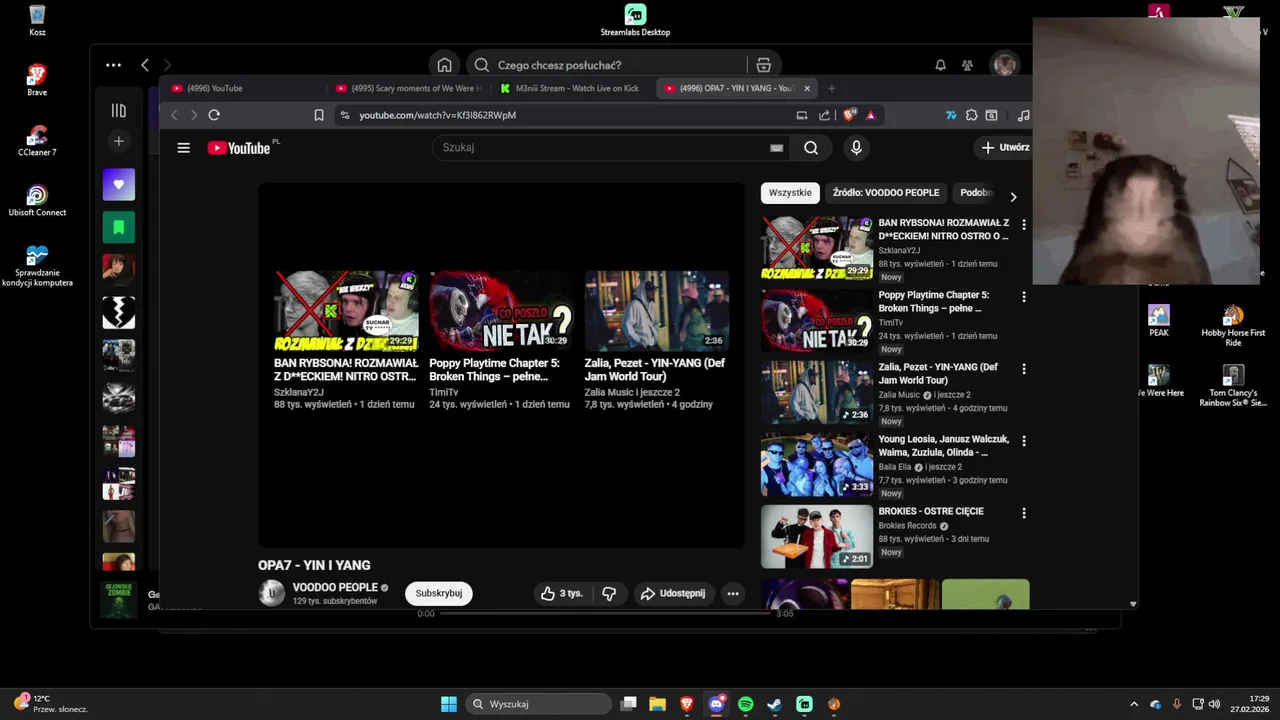Viewport: 1280px width, 720px height.
Task: Open Spotify three-dots menu
Action: [113, 65]
